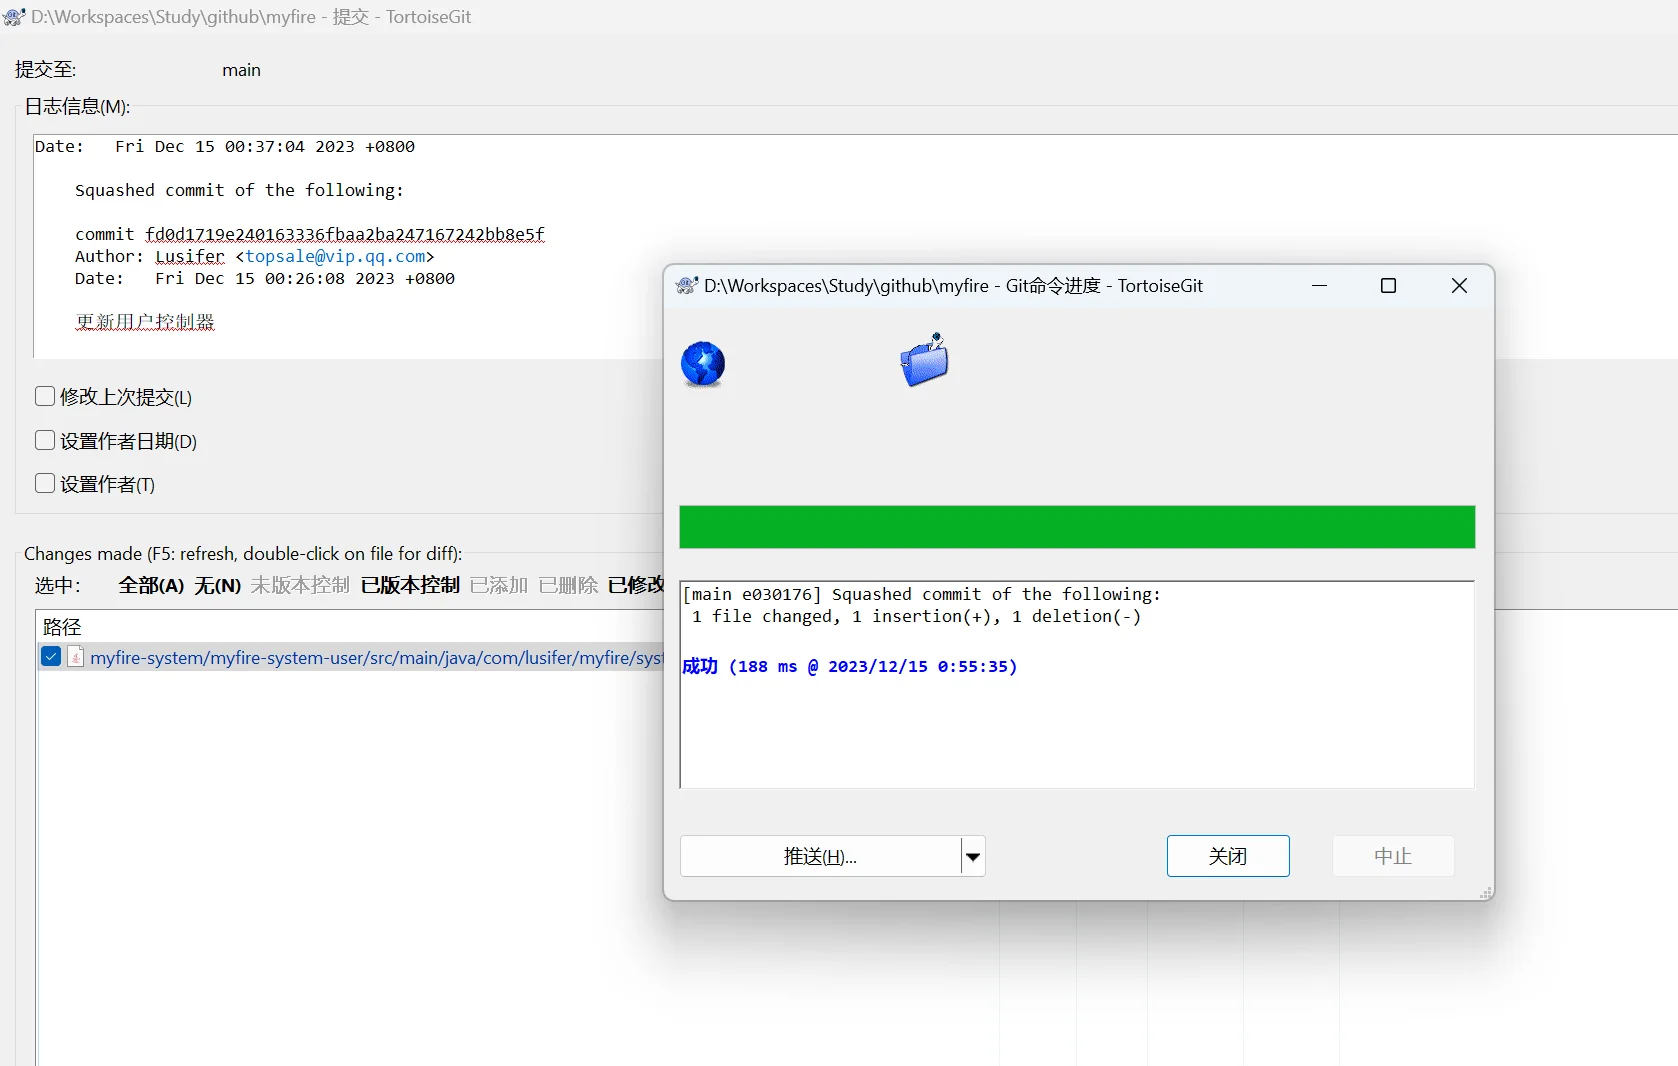The height and width of the screenshot is (1066, 1678).
Task: Check the 设置作者日期 option
Action: [45, 441]
